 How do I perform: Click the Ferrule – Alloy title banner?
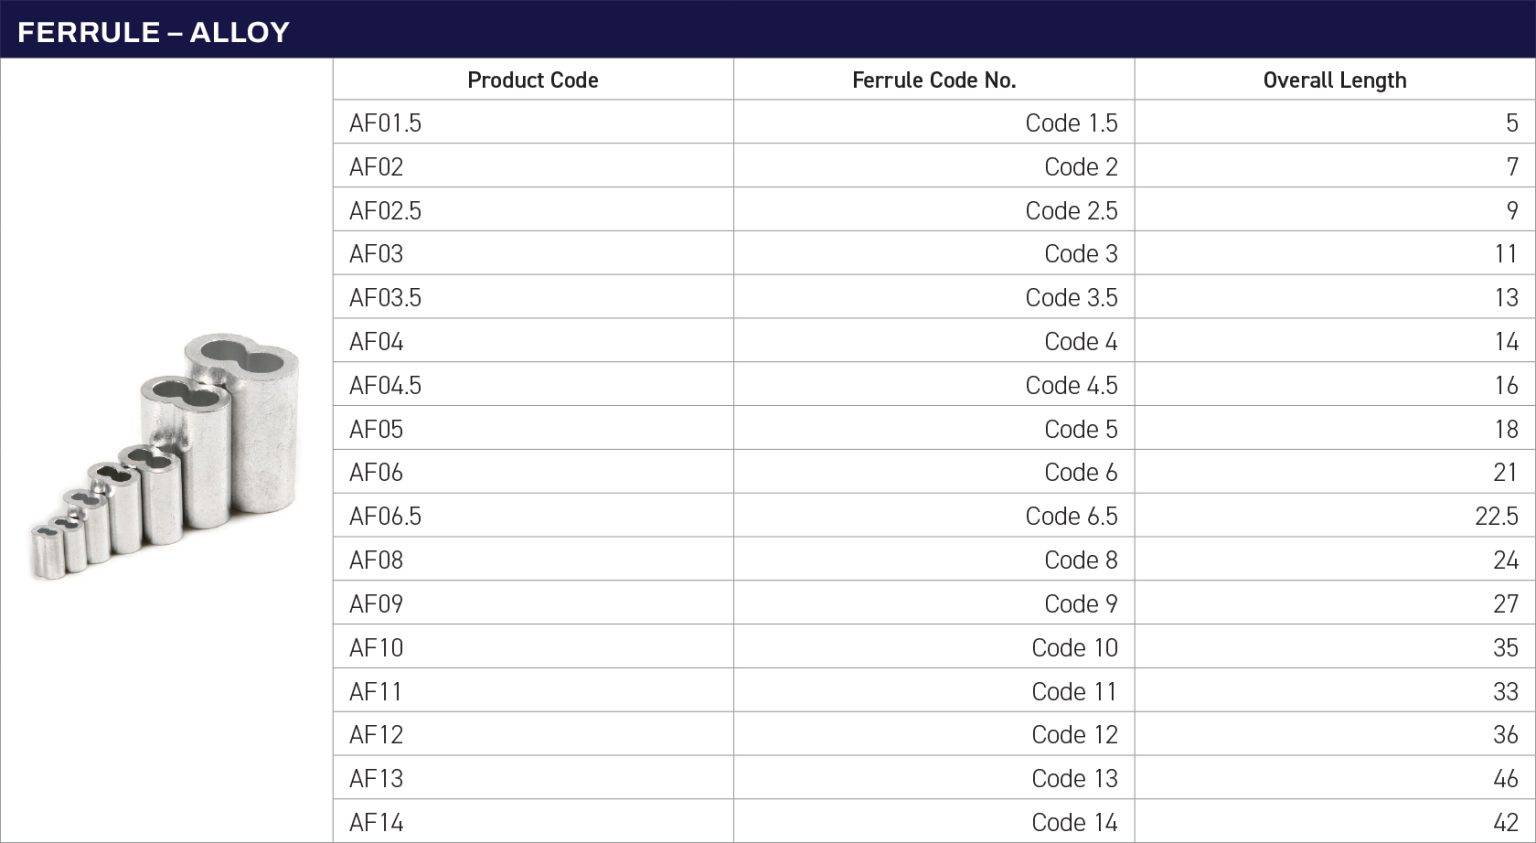pos(153,32)
